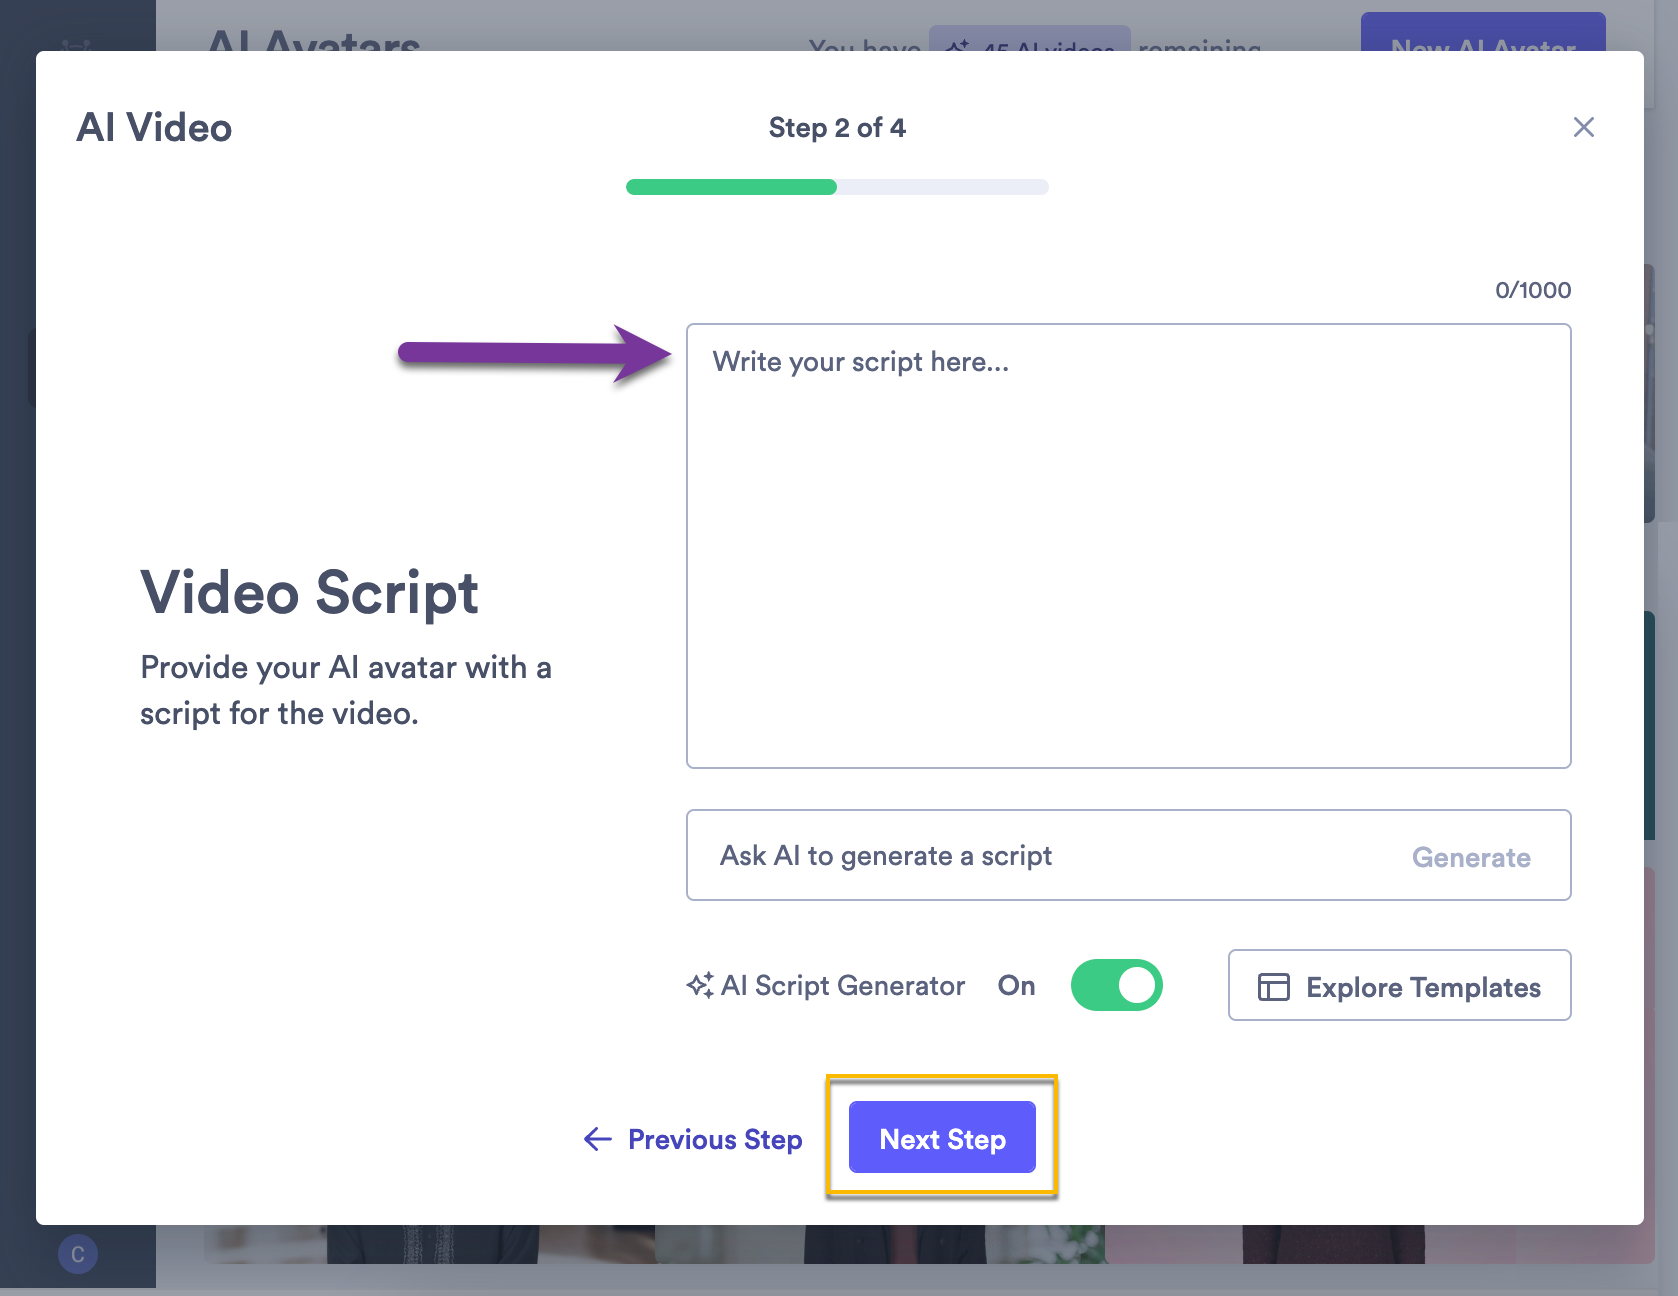Screen dimensions: 1678x1296
Task: Click the Ask AI to generate a script field
Action: (x=1000, y=856)
